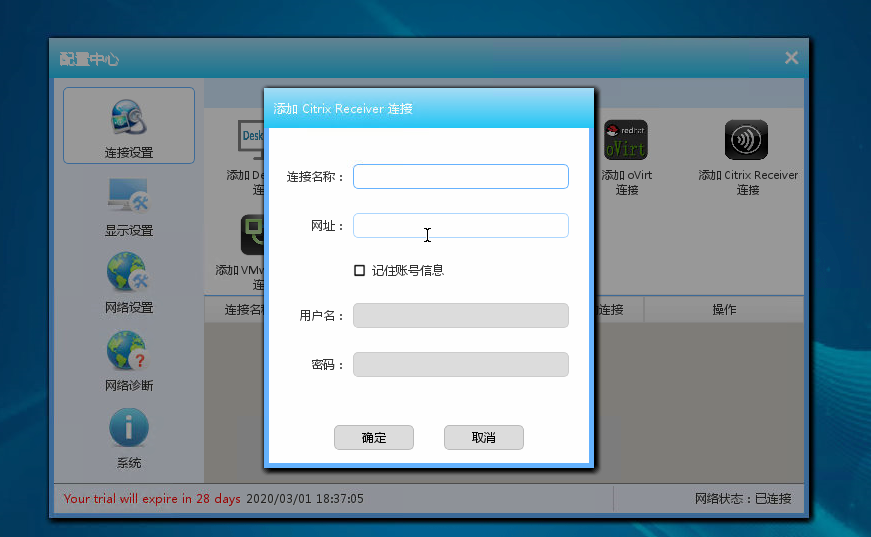871x537 pixels.
Task: Click the partially hidden VMware connection icon
Action: tap(251, 236)
